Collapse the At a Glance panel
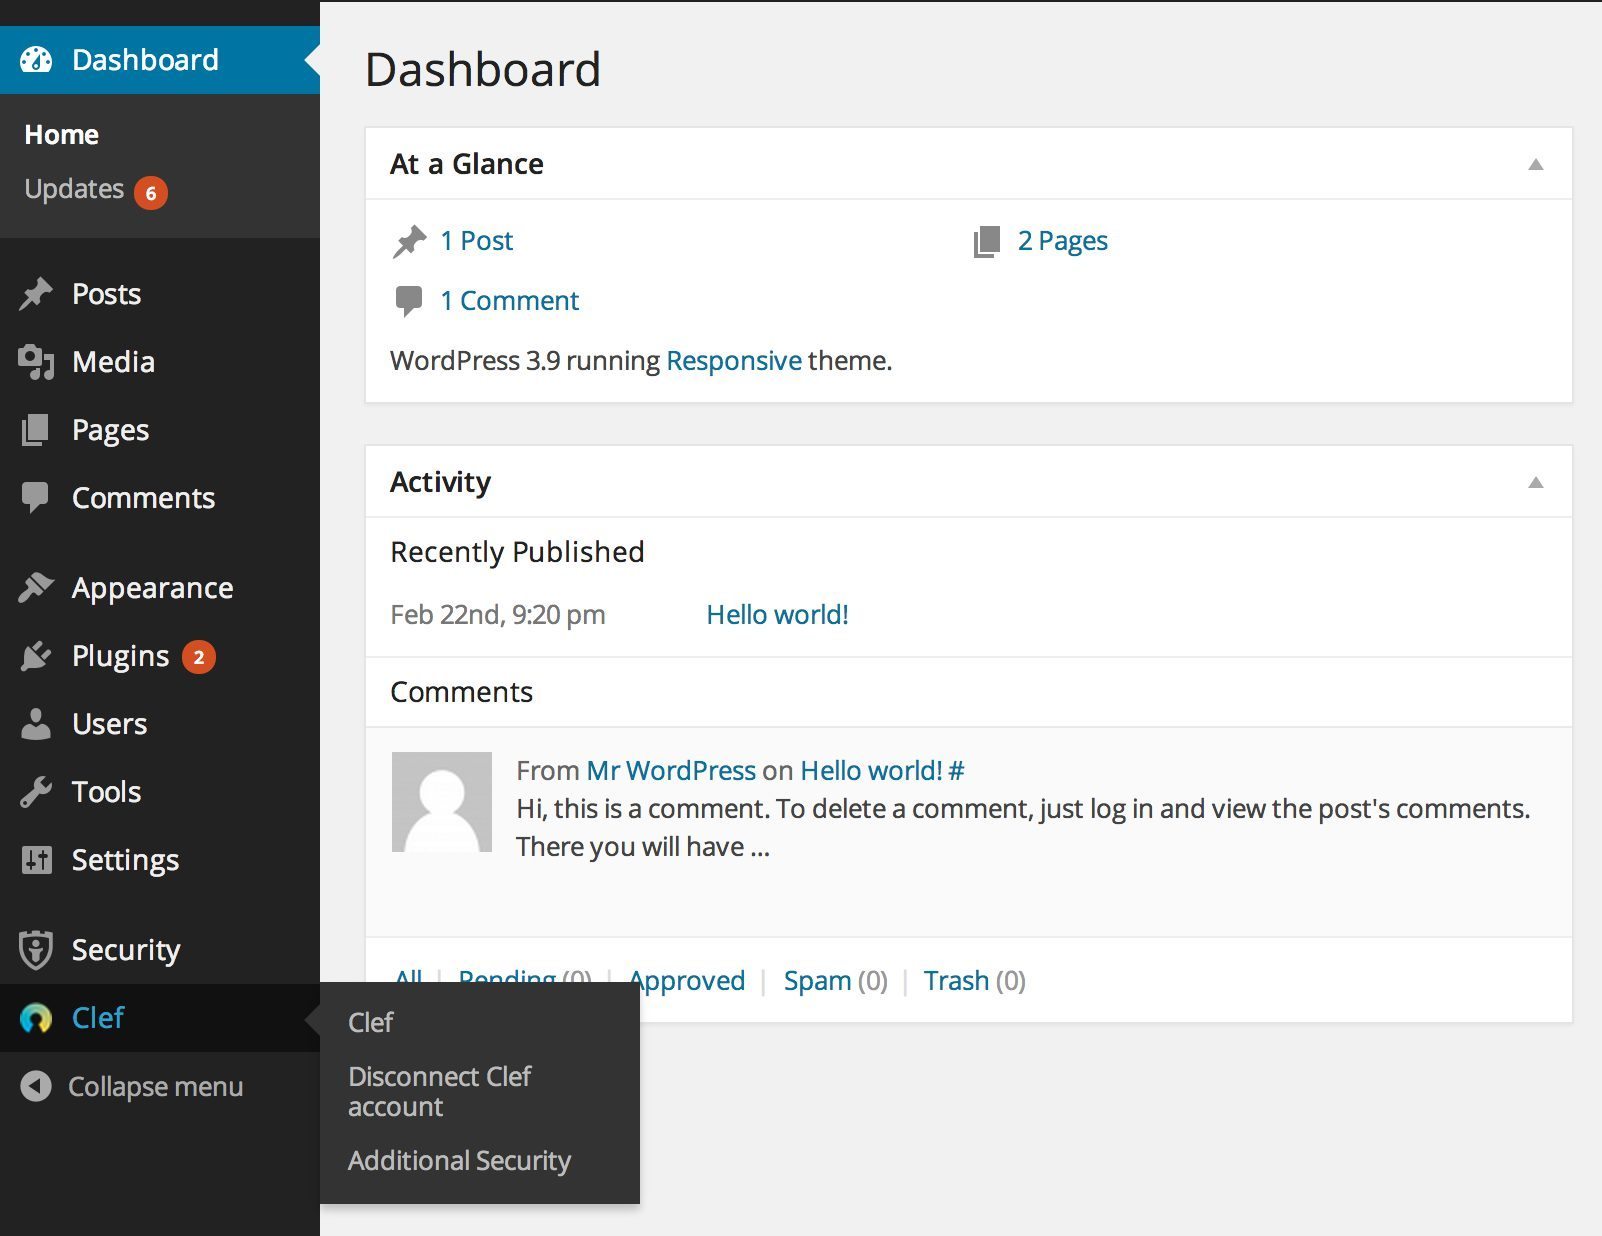Viewport: 1602px width, 1236px height. point(1536,164)
